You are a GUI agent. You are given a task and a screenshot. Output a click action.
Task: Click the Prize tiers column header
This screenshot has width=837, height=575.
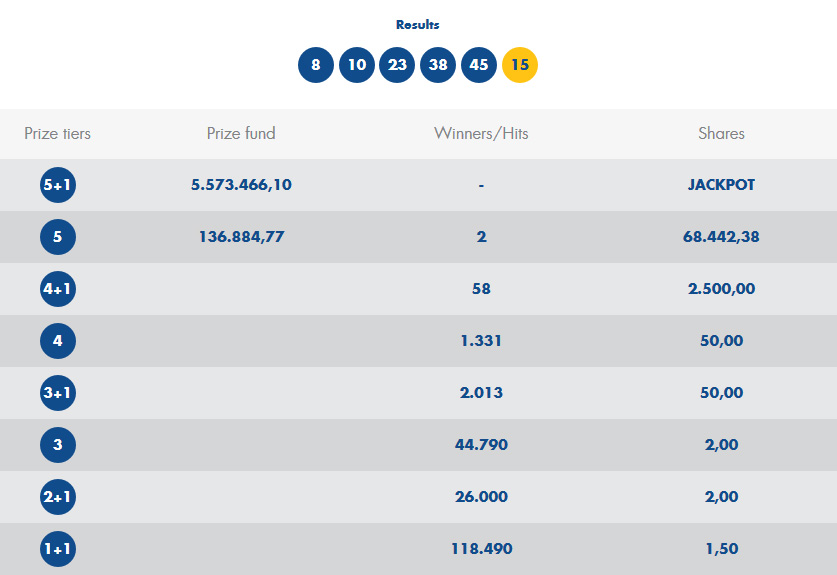point(57,133)
